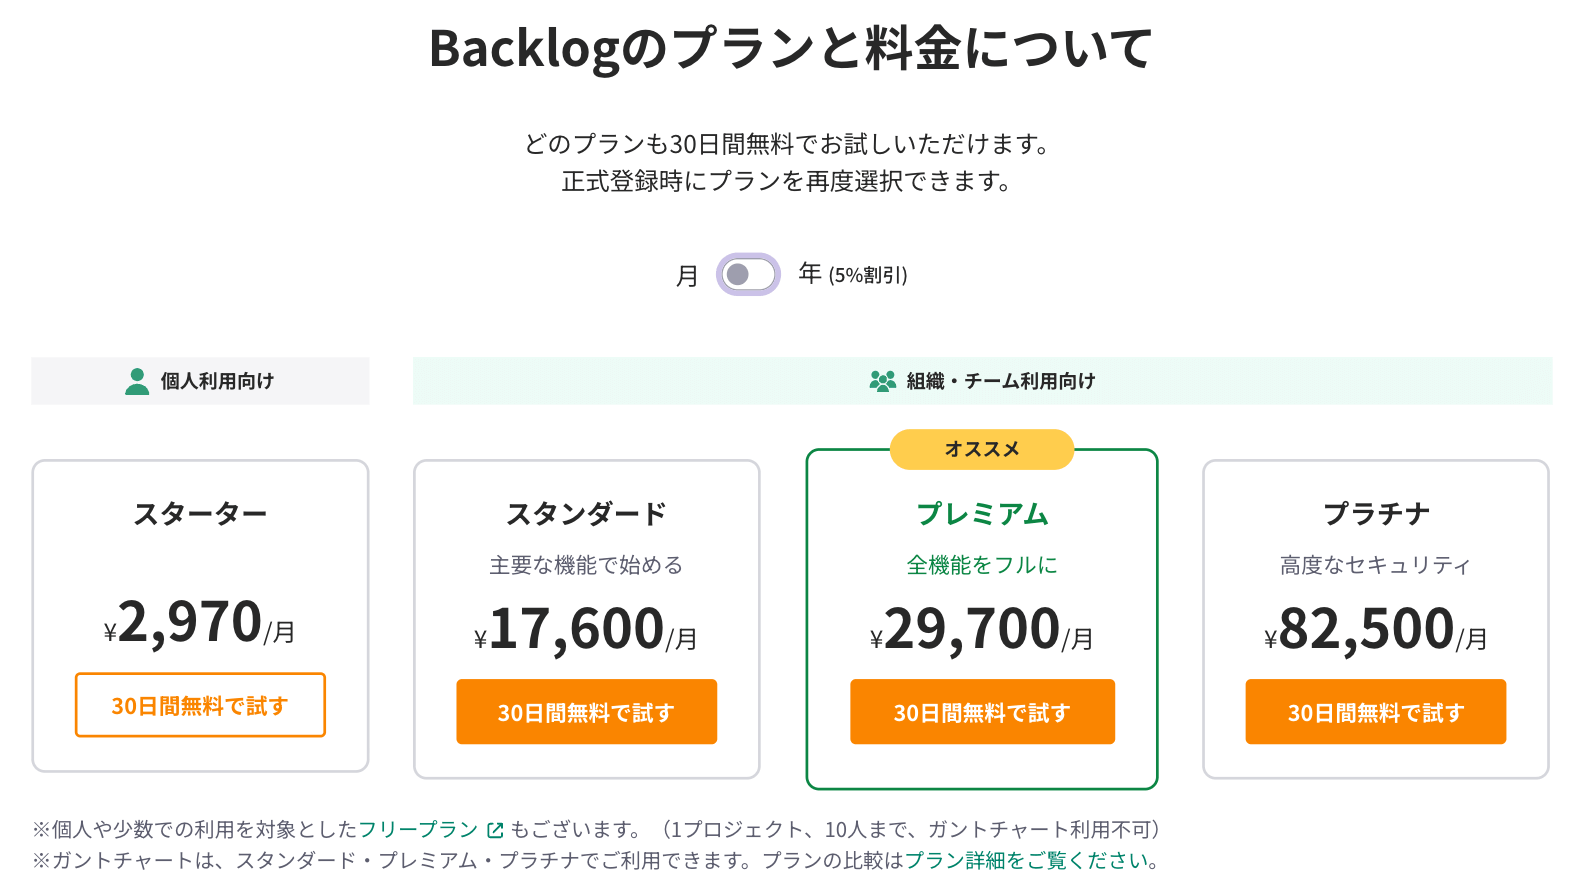1573x888 pixels.
Task: Start the 30-day free trial for スターター
Action: 200,705
